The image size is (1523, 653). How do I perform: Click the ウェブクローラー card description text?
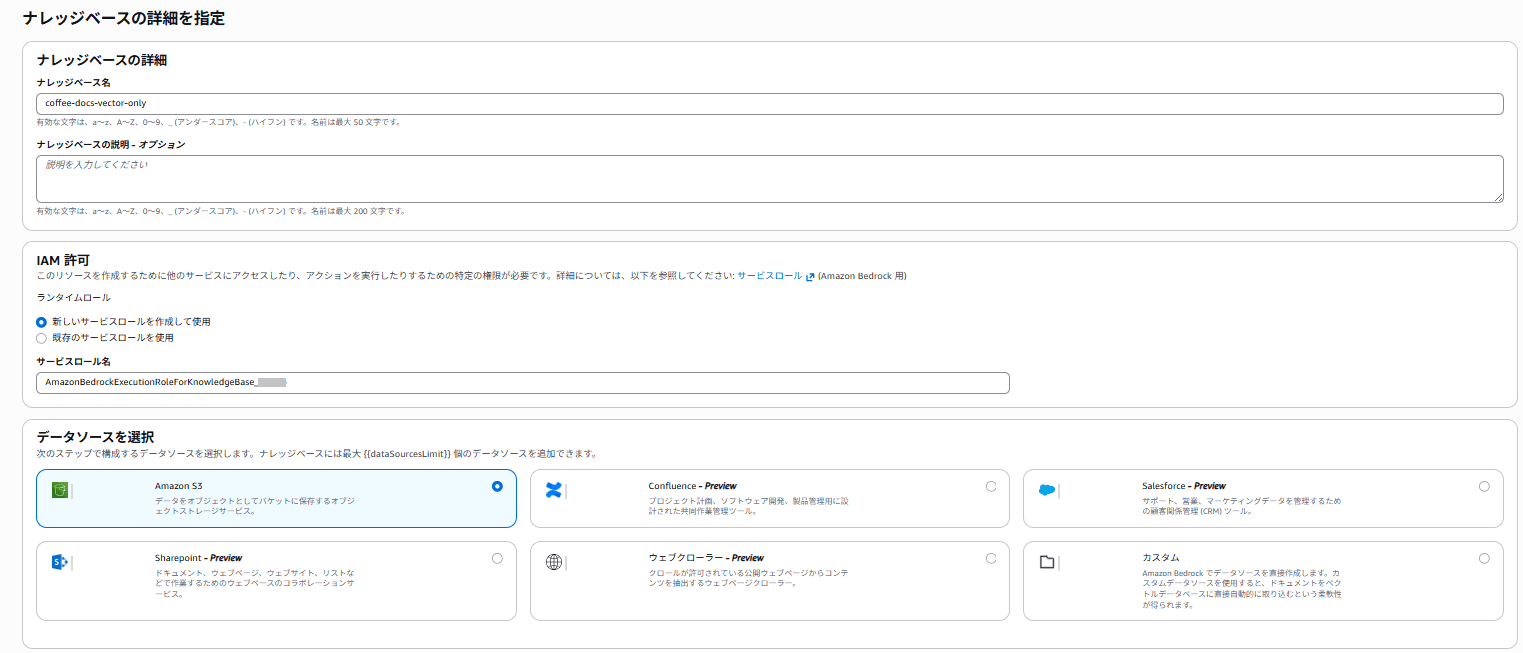click(x=748, y=577)
